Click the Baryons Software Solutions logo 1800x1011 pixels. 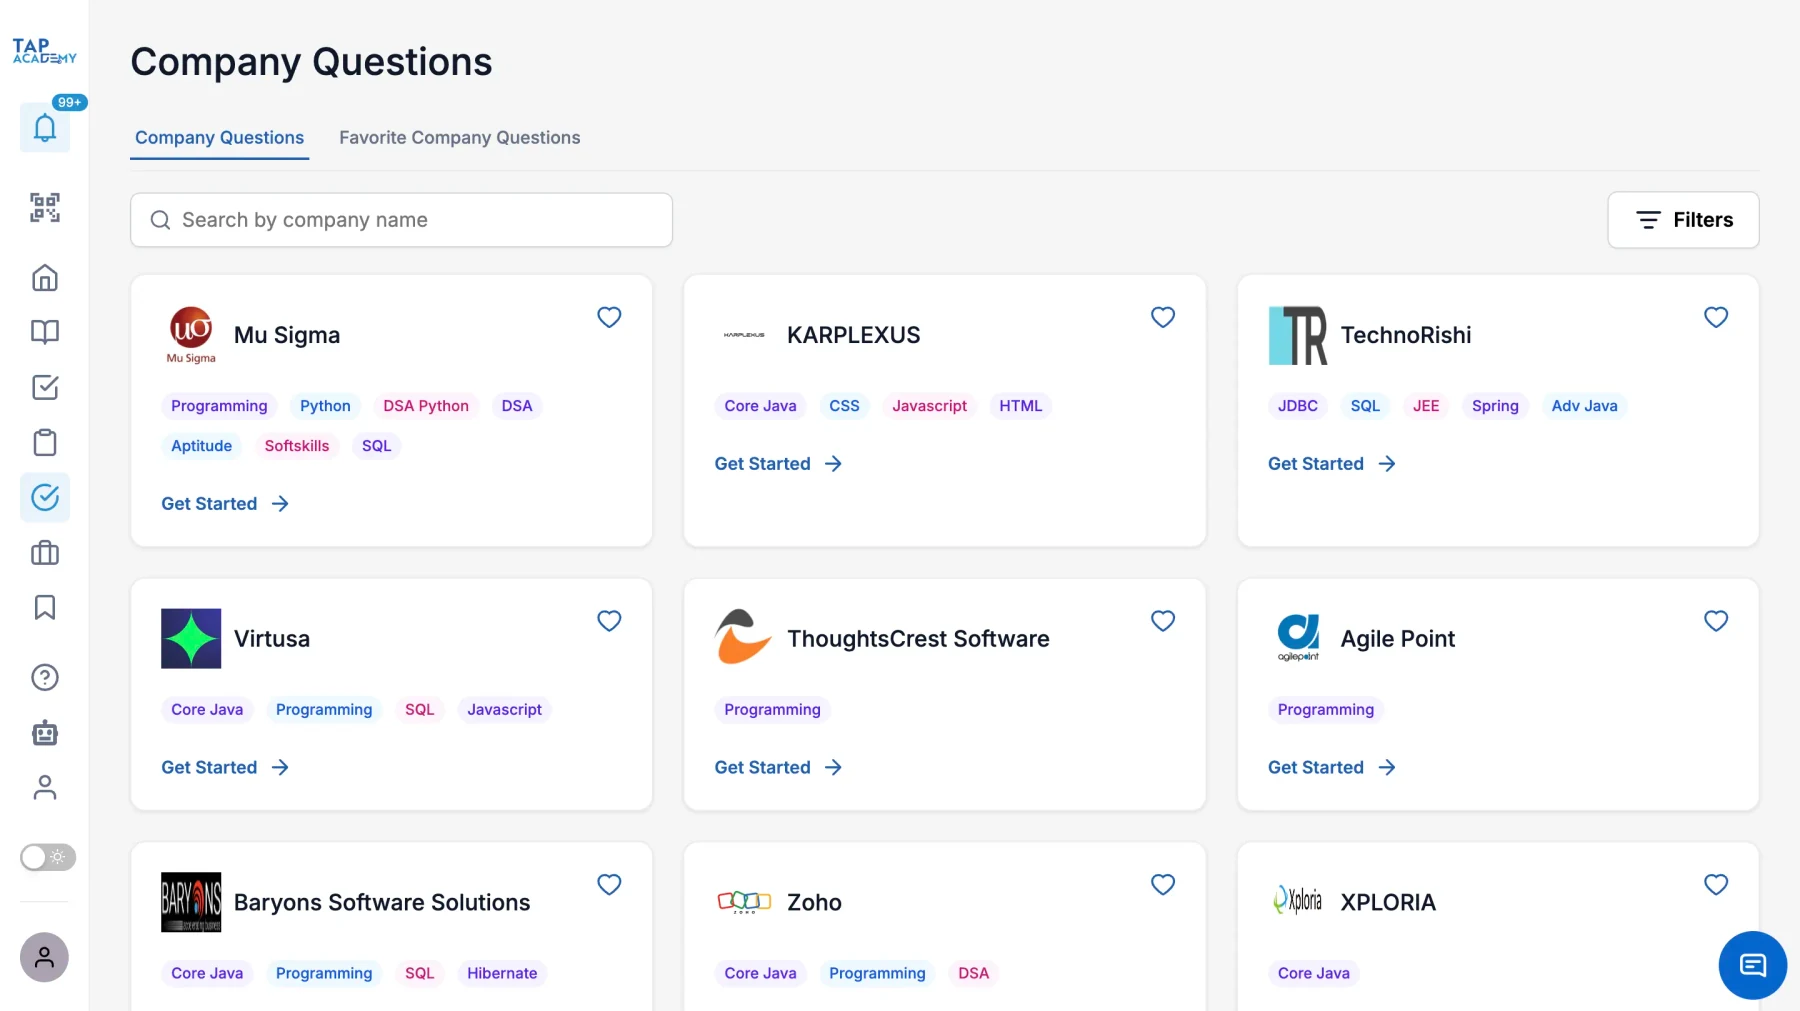pyautogui.click(x=191, y=902)
